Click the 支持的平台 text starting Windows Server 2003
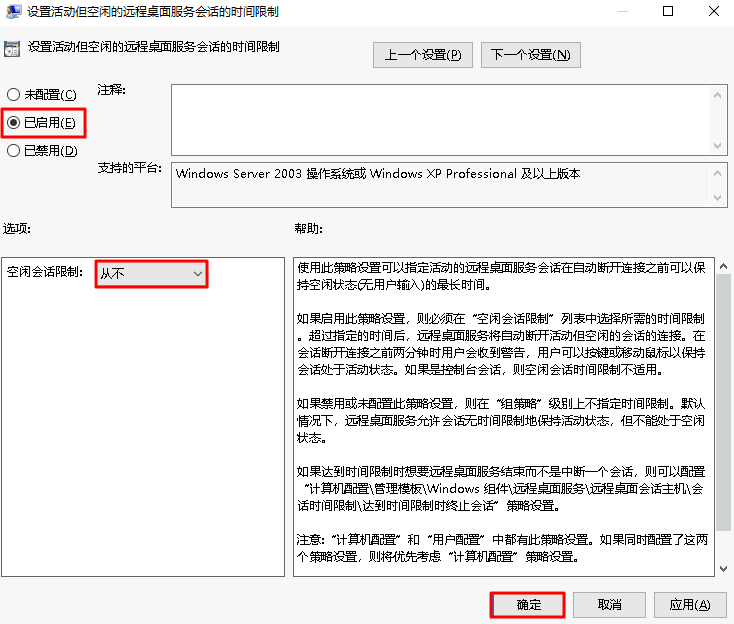734x624 pixels. (378, 174)
